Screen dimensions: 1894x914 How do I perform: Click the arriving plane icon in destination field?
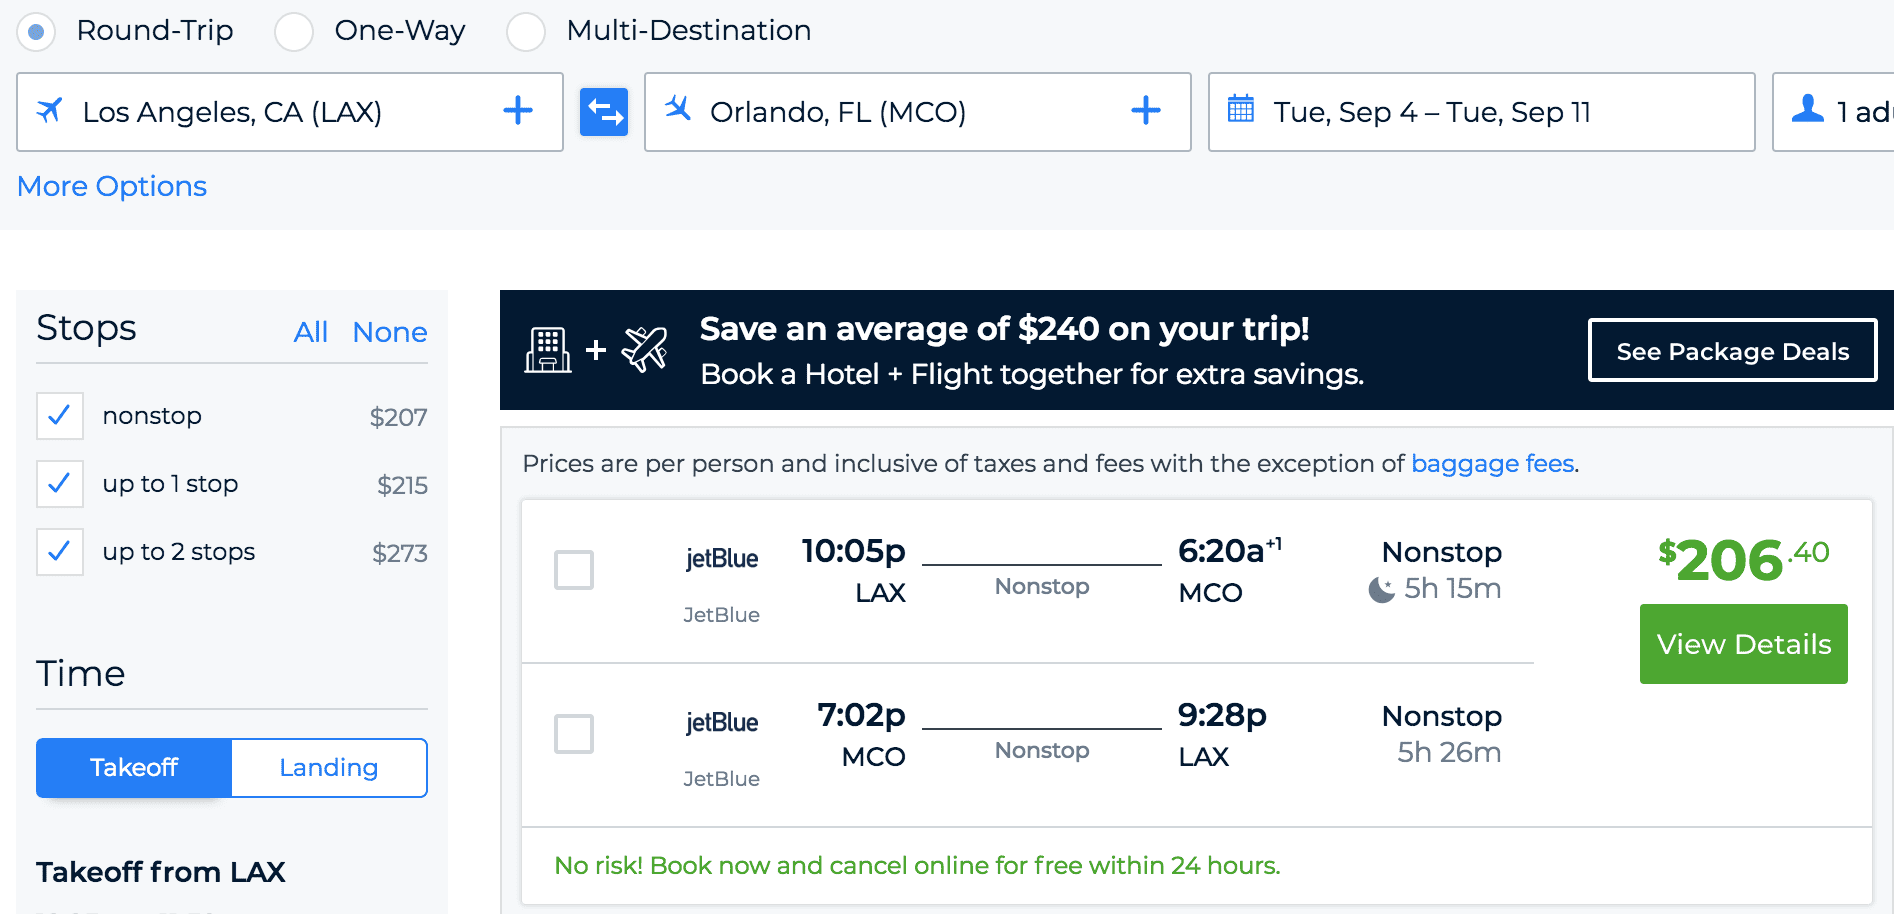[678, 108]
